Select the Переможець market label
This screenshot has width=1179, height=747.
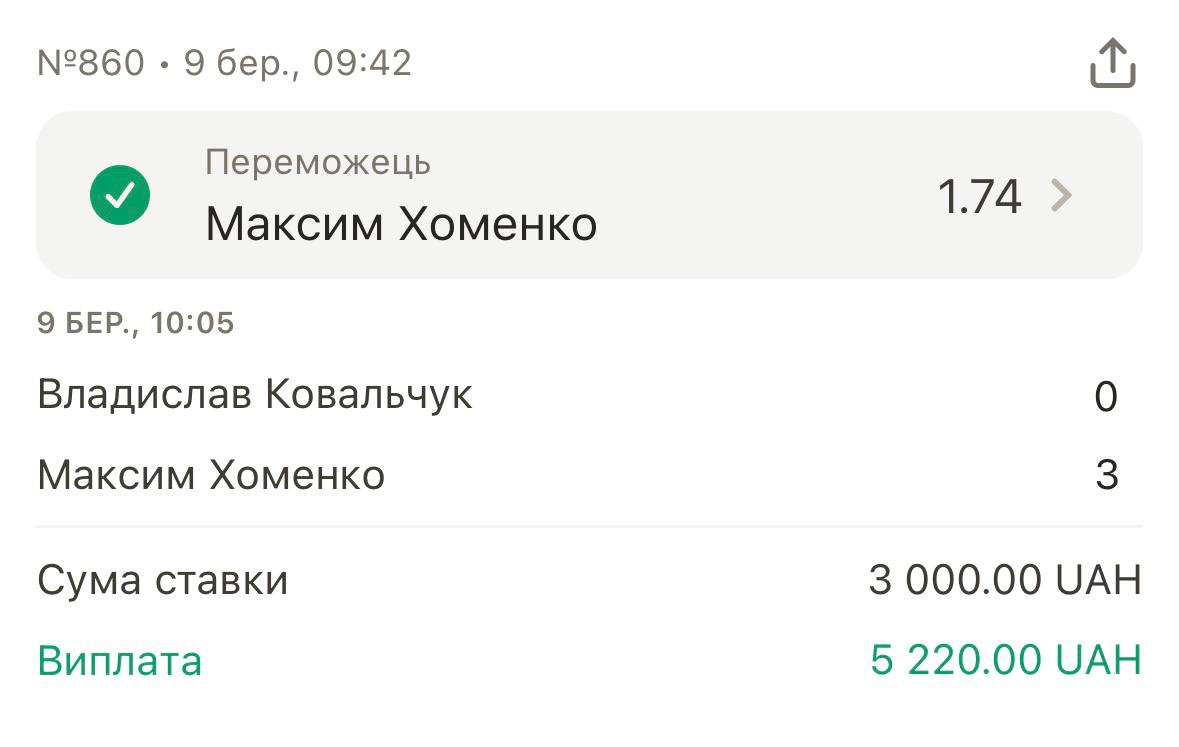[x=318, y=162]
